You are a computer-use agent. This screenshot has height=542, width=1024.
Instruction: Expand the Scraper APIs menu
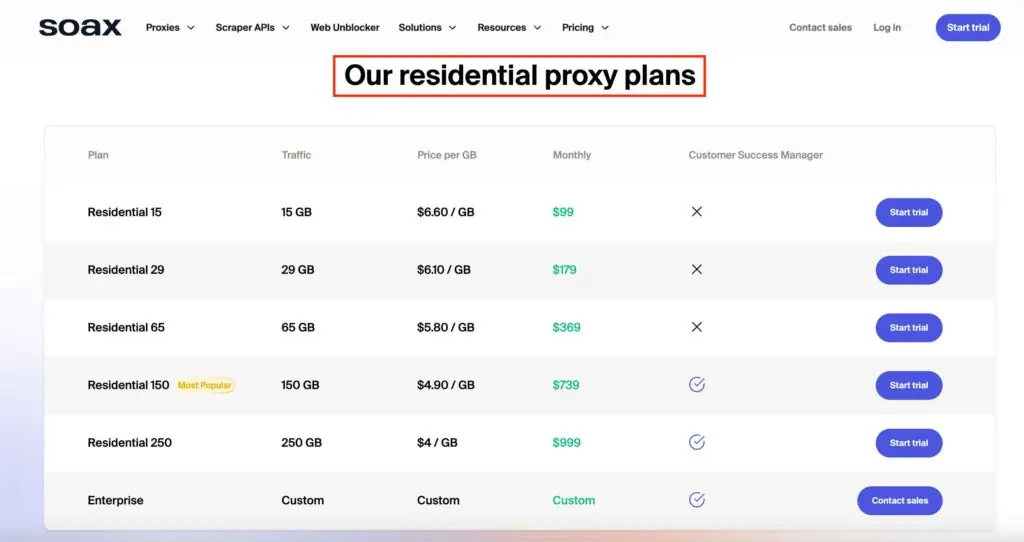point(252,27)
